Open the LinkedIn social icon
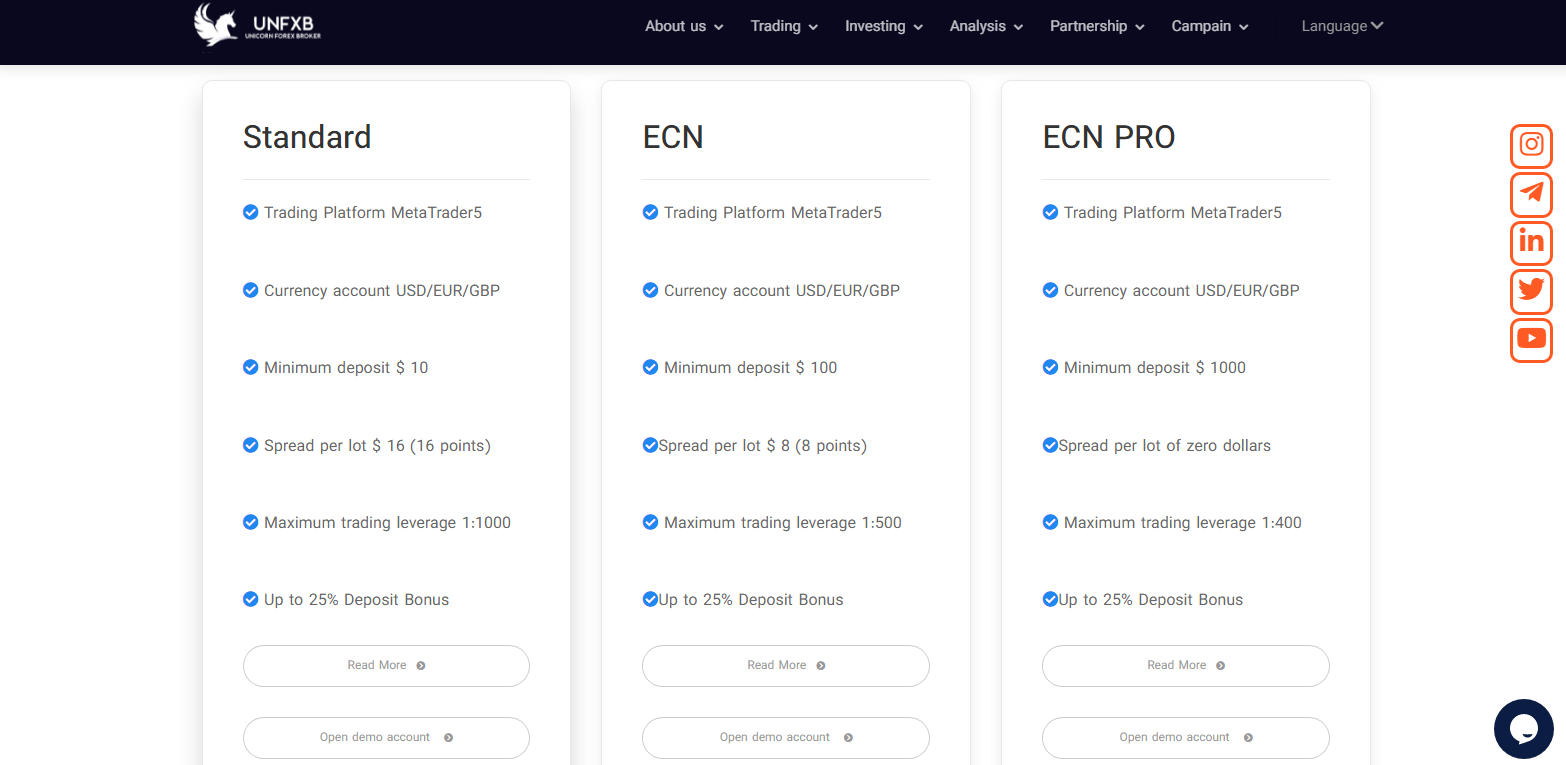Image resolution: width=1566 pixels, height=765 pixels. tap(1530, 242)
